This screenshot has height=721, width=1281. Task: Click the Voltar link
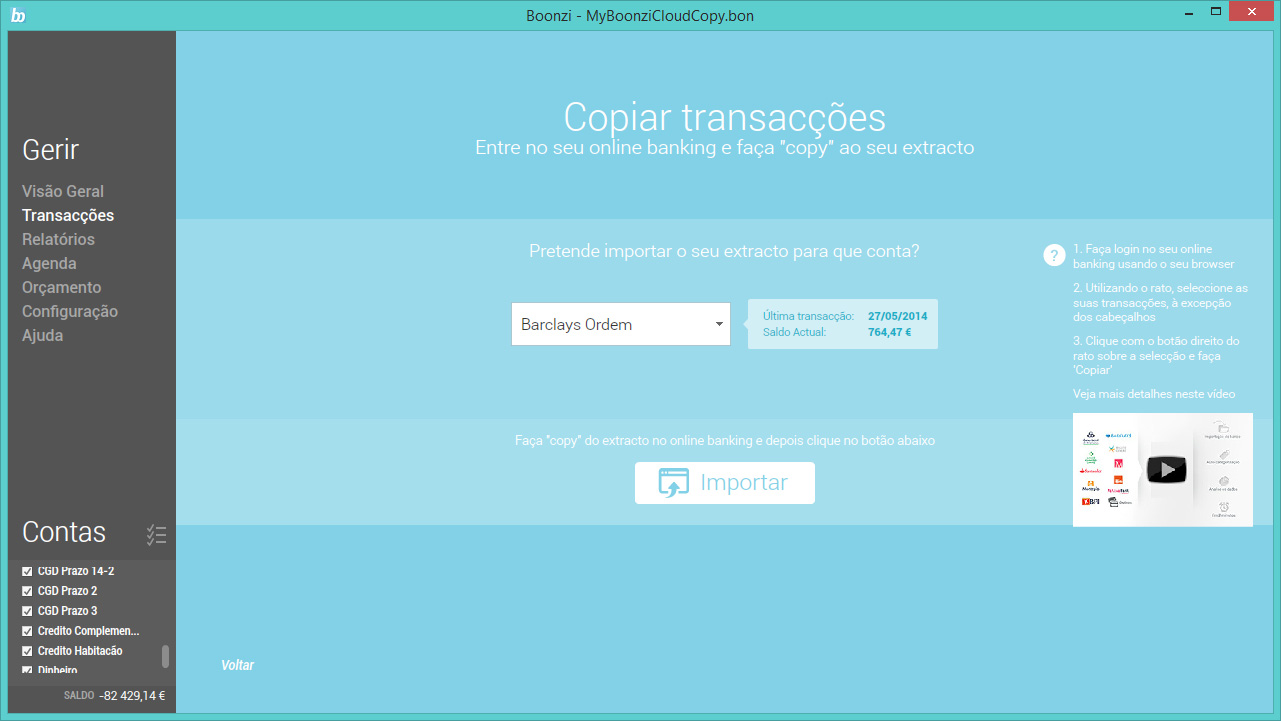(238, 665)
